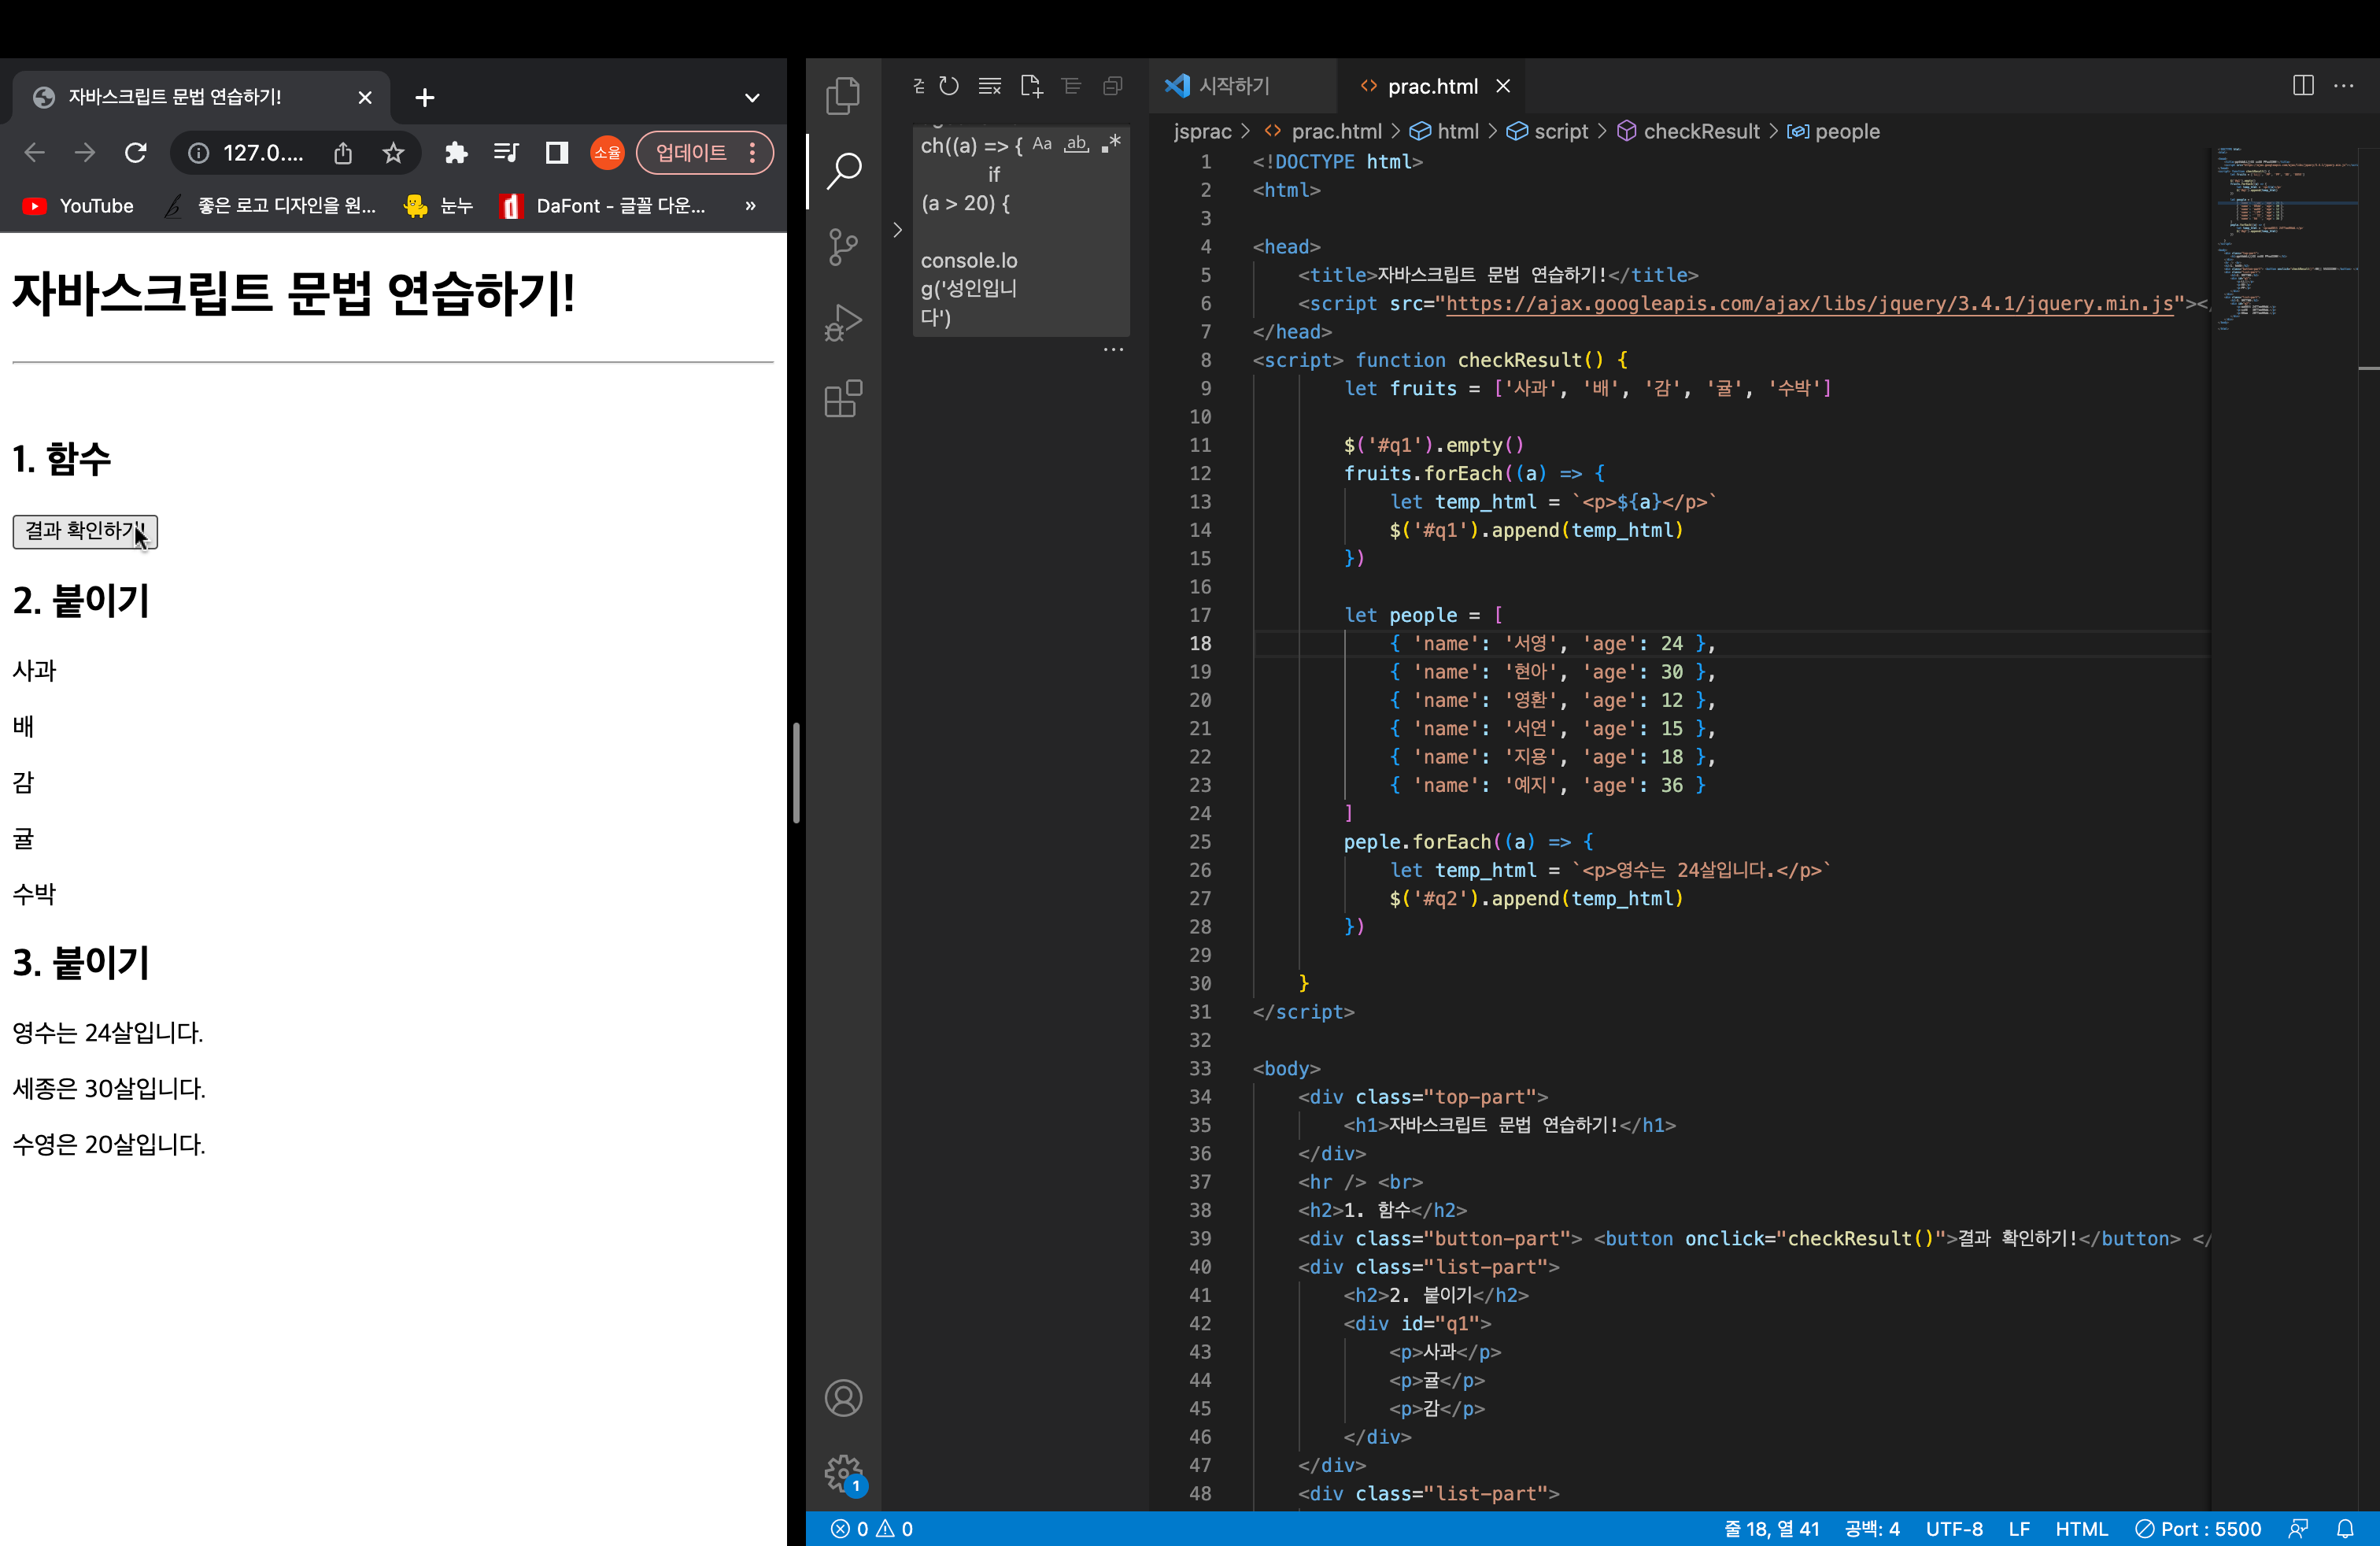Open the Extensions view

(843, 399)
